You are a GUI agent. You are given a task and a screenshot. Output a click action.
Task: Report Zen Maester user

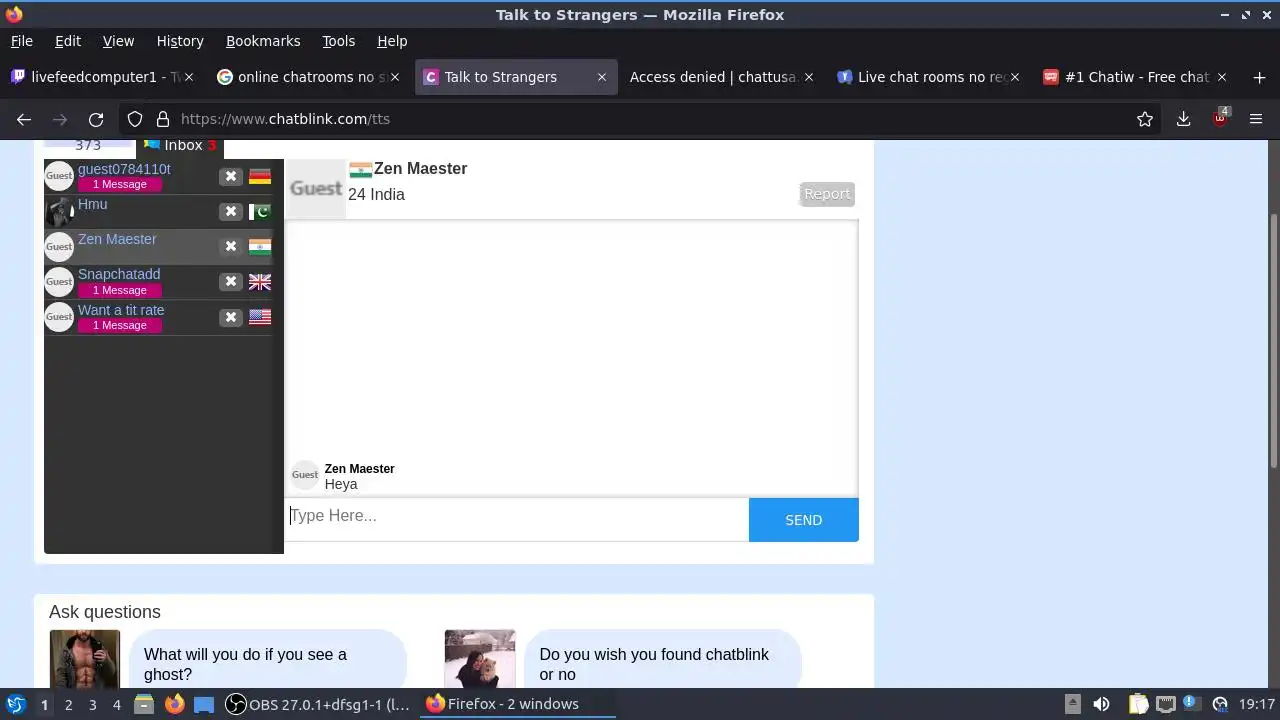click(827, 194)
